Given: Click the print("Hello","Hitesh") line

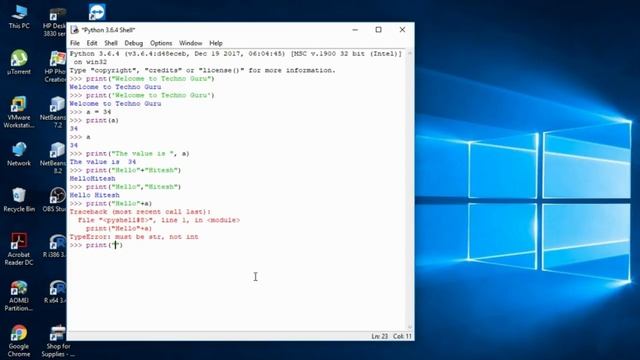Looking at the screenshot, I should pyautogui.click(x=125, y=187).
